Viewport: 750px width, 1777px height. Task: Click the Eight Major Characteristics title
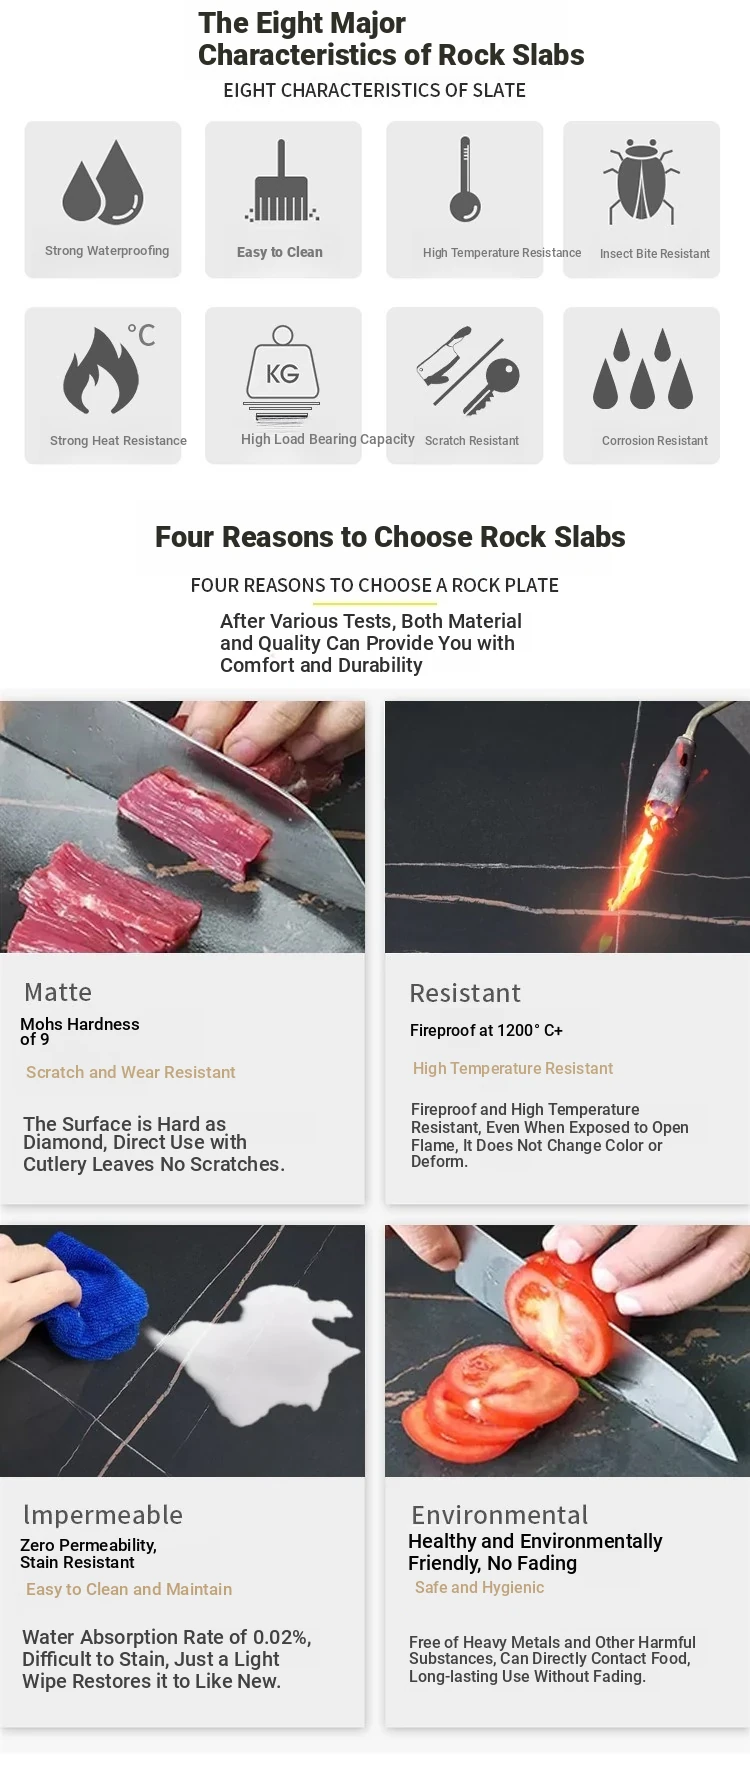[x=391, y=39]
